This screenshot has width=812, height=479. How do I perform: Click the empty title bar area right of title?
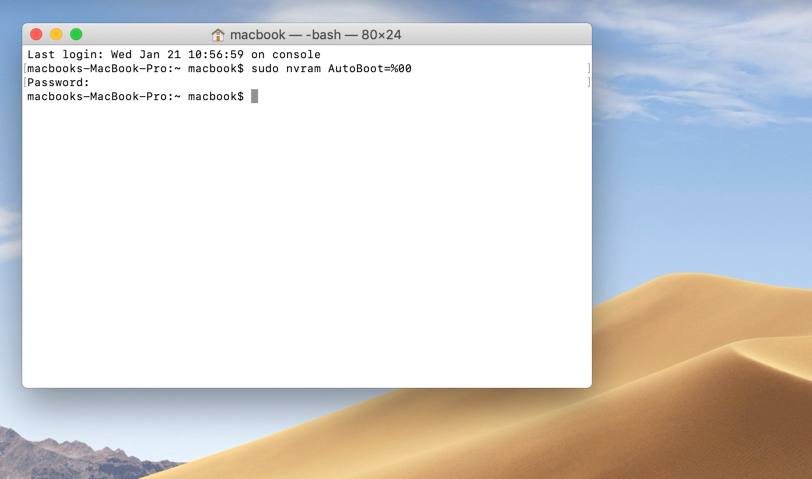(495, 34)
